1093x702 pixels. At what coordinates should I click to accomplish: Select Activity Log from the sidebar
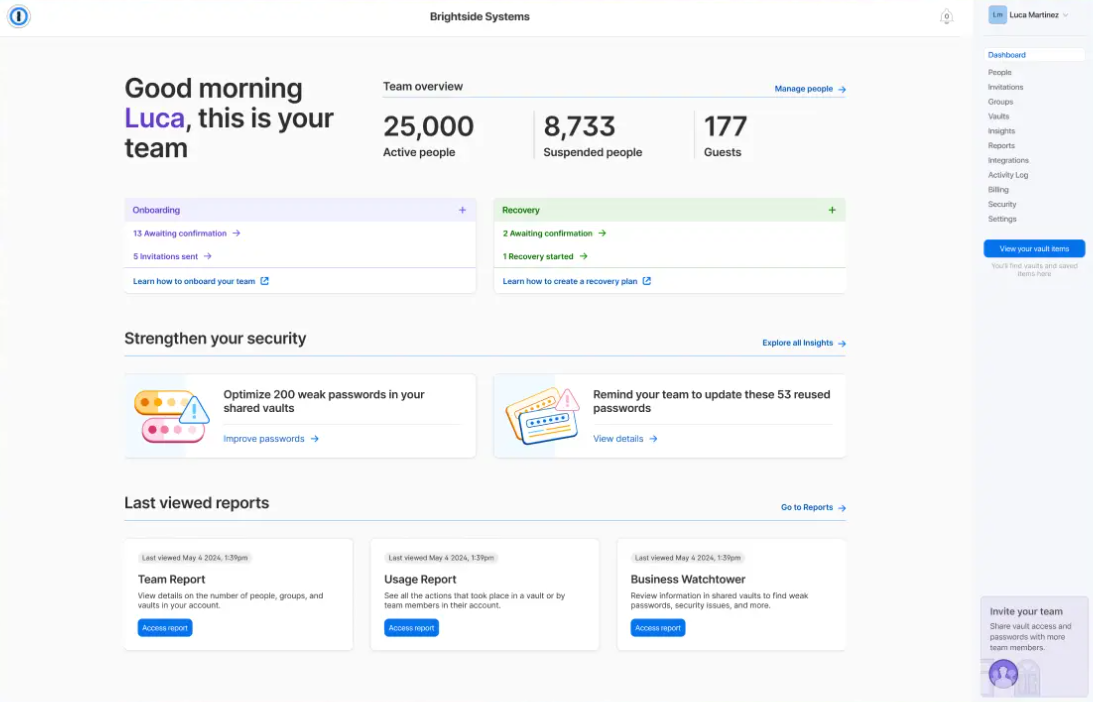pyautogui.click(x=1008, y=175)
